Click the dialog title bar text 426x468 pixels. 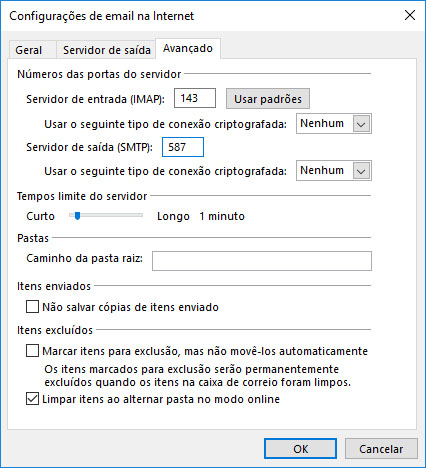[x=101, y=16]
